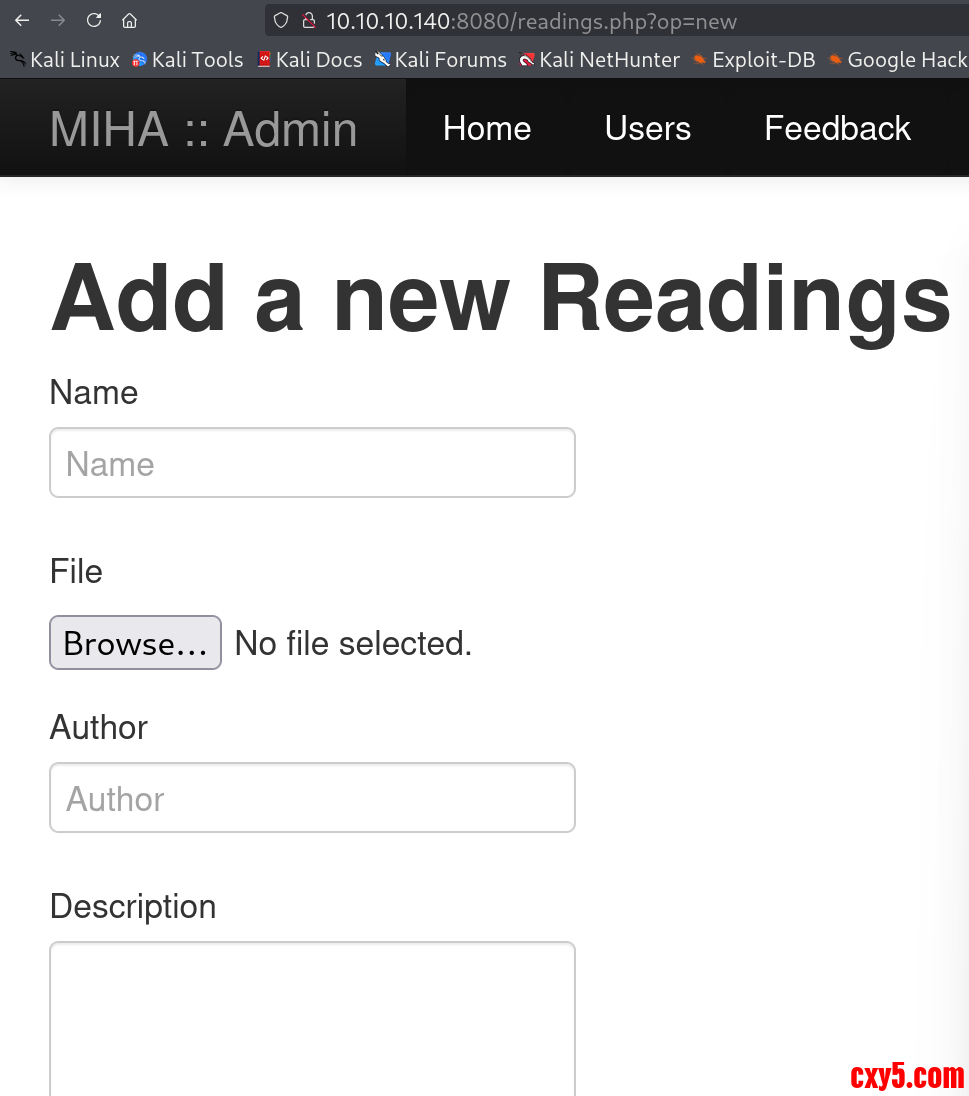Click the shield tracking protection icon
Screen dimensions: 969x1096
pos(281,20)
